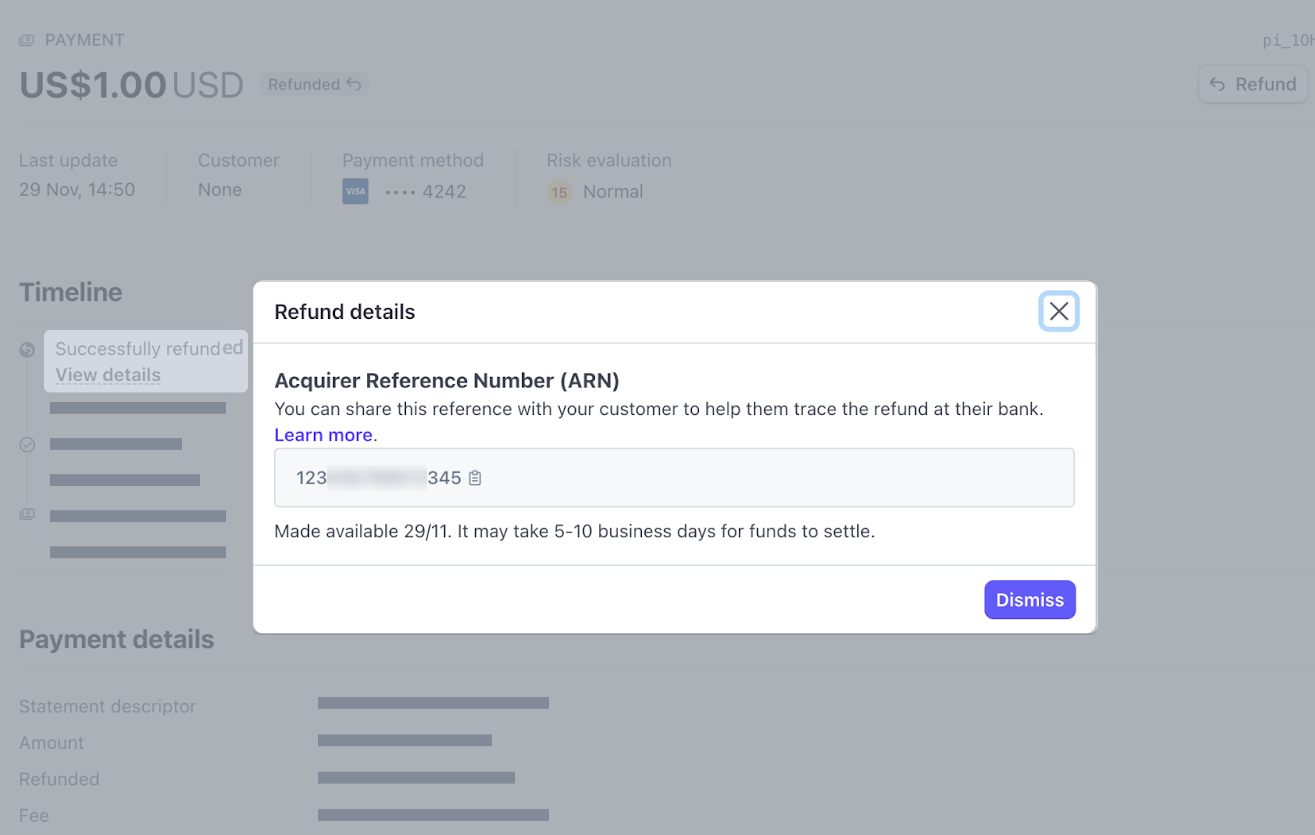Click the Dismiss button
Screen dimensions: 1315x835
[1029, 600]
